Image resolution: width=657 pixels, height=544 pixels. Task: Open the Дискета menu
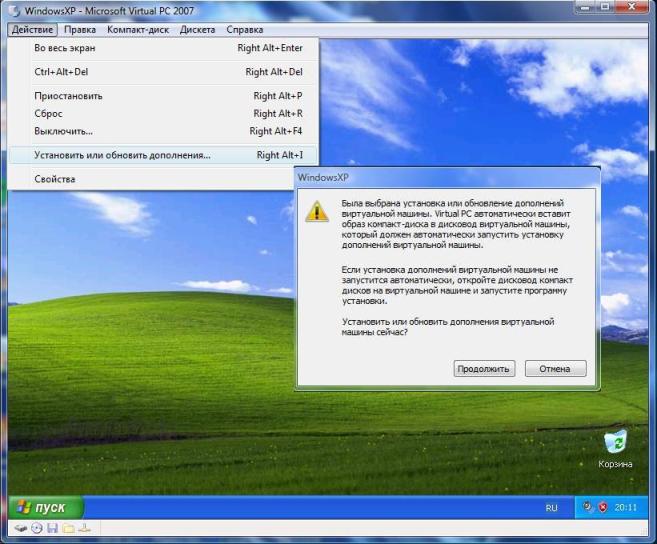(x=197, y=30)
